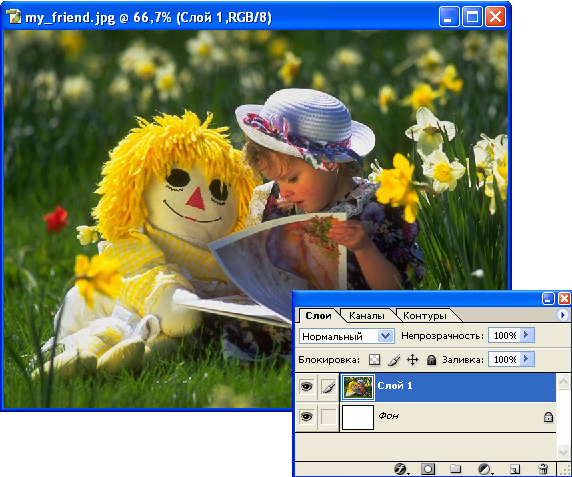Lock all padlock icon beside Блокировка
This screenshot has width=572, height=477.
pos(431,360)
